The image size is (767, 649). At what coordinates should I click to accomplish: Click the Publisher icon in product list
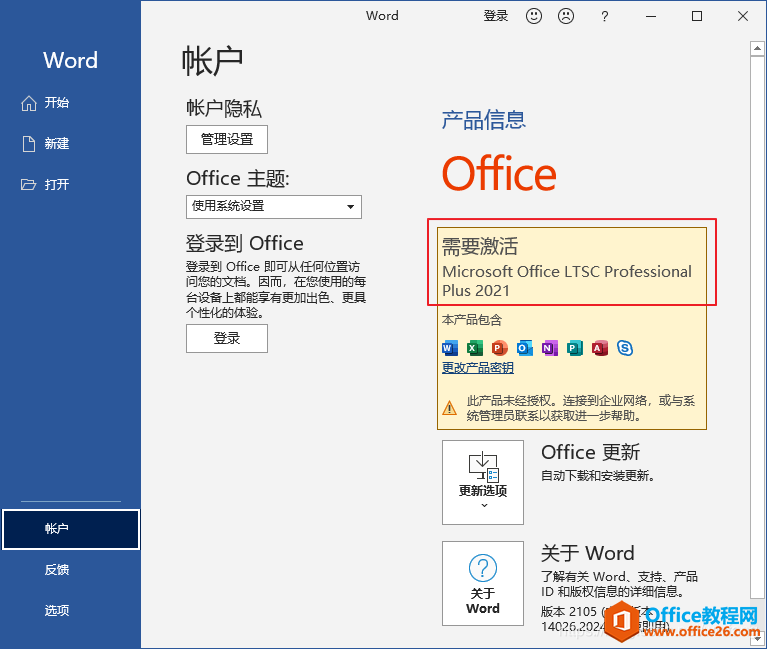574,348
